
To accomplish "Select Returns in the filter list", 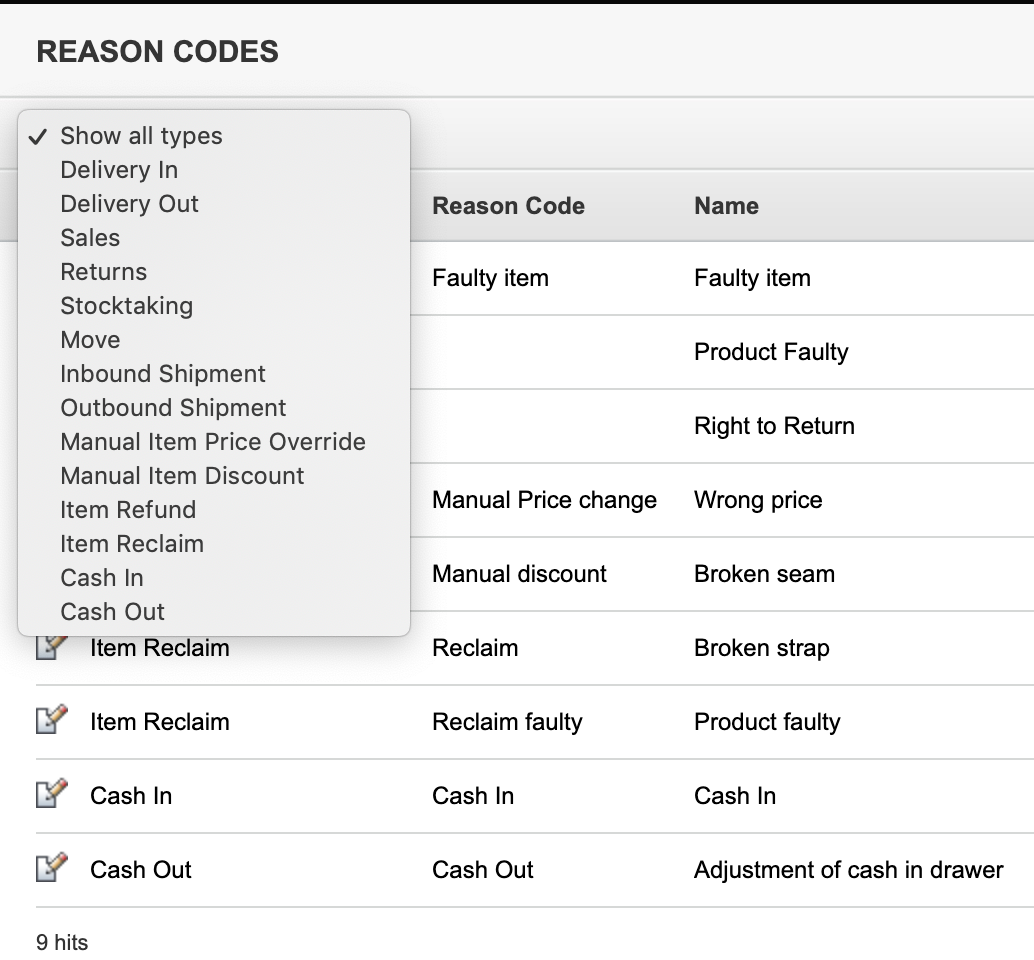I will click(x=103, y=272).
